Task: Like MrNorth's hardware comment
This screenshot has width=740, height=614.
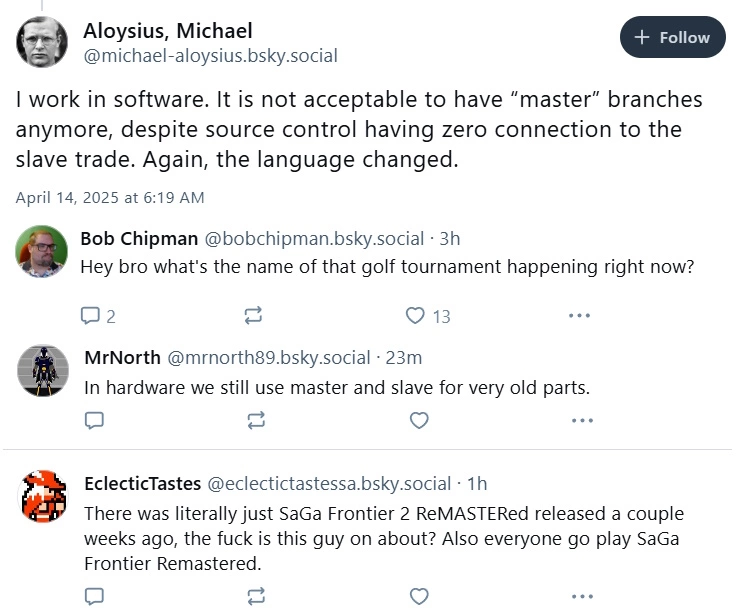Action: click(419, 420)
